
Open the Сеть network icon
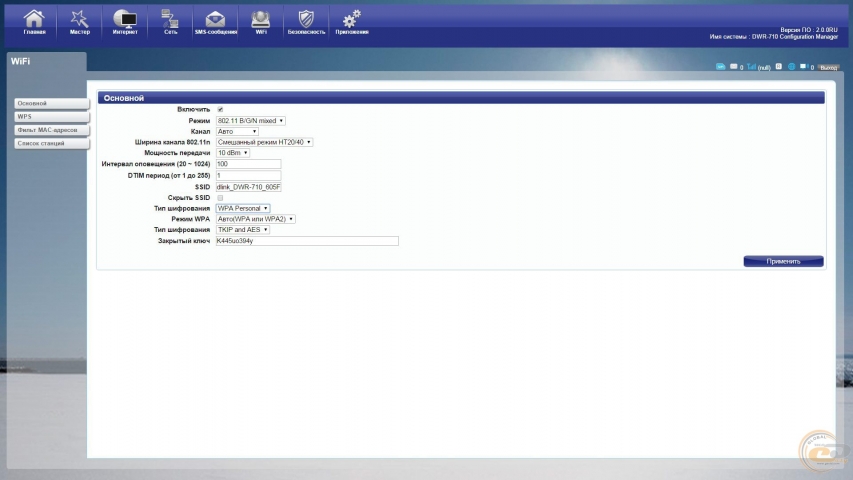(170, 21)
